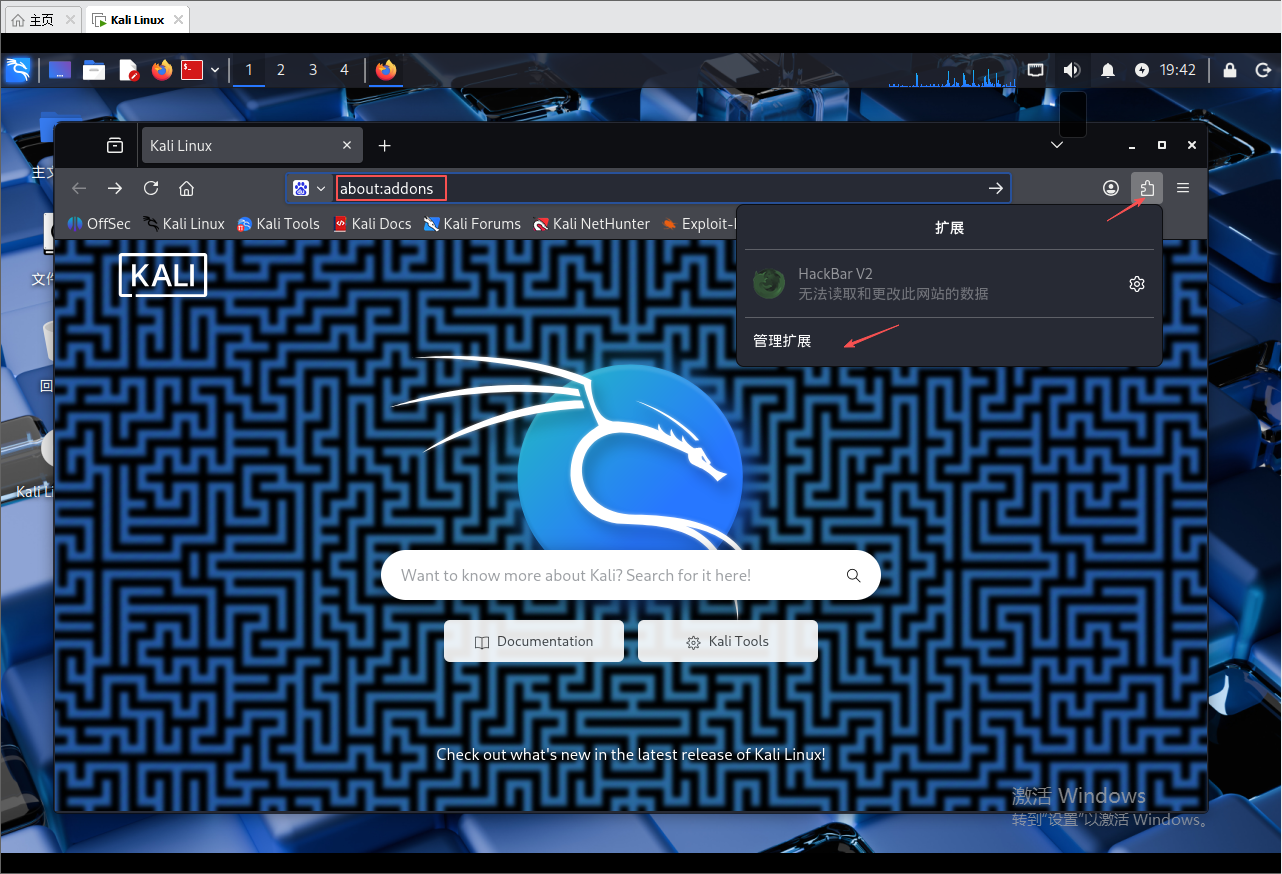This screenshot has height=874, width=1282.
Task: Go forward with the forward arrow
Action: pyautogui.click(x=115, y=188)
